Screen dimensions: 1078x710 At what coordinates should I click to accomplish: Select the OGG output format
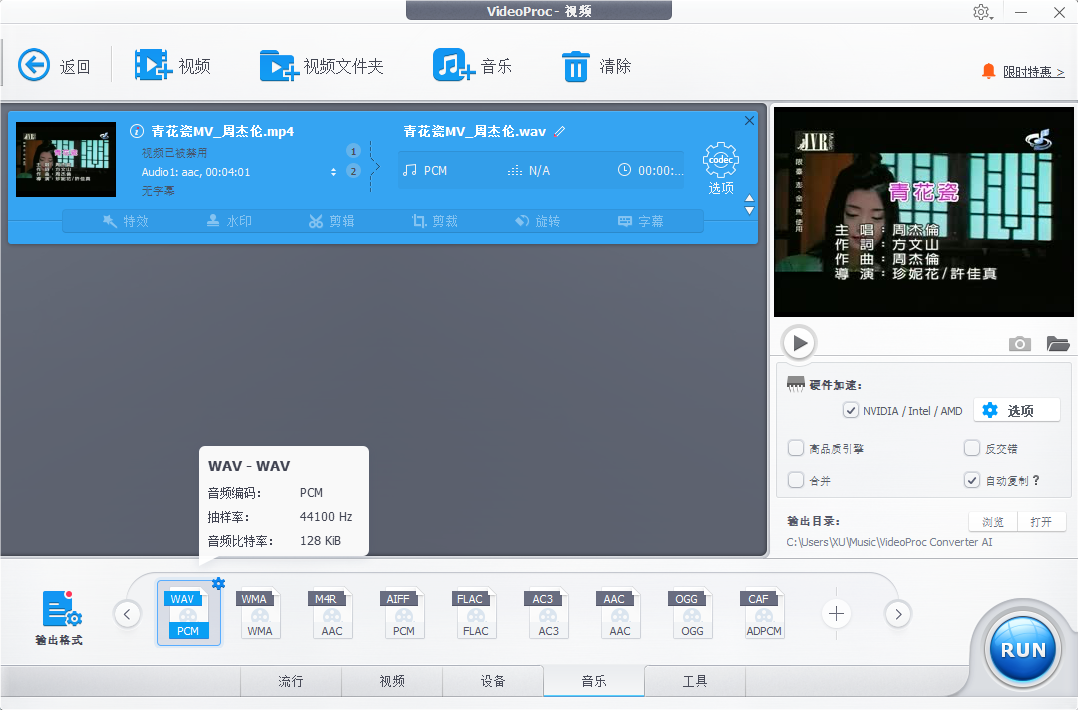[x=691, y=613]
